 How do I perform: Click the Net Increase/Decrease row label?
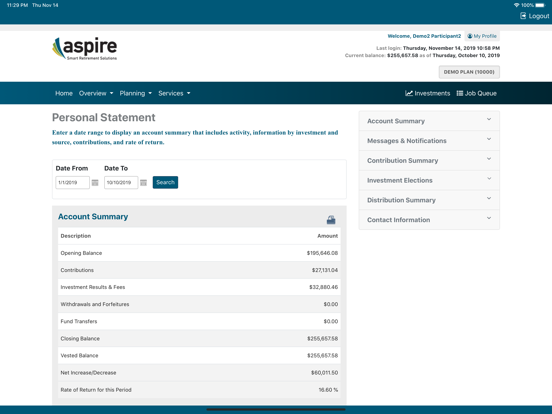pyautogui.click(x=88, y=372)
